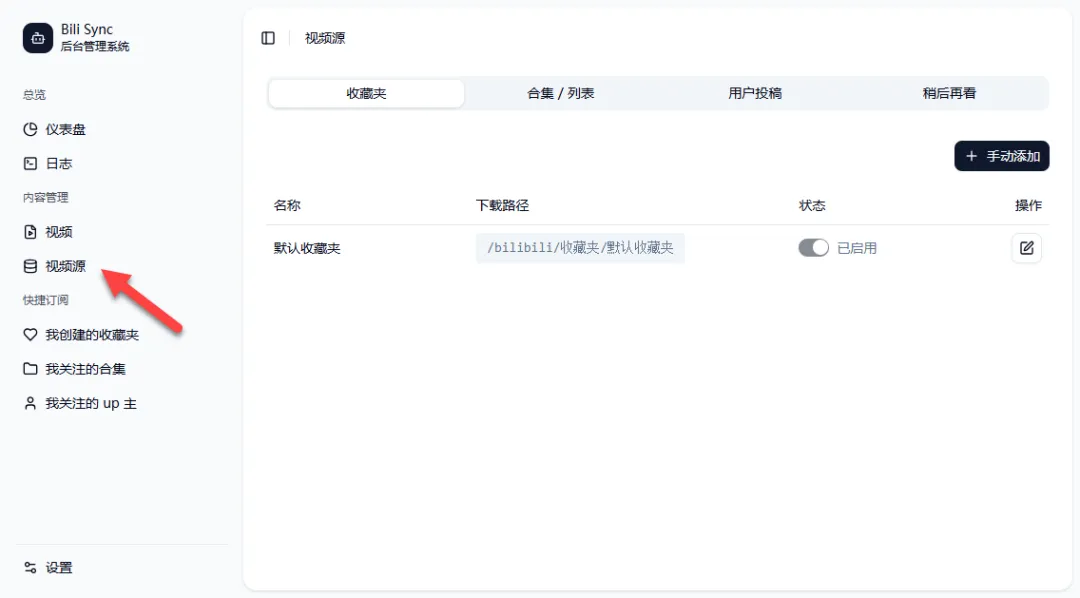Screen dimensions: 1080x598
Task: Click the 视频源 database icon
Action: (30, 266)
